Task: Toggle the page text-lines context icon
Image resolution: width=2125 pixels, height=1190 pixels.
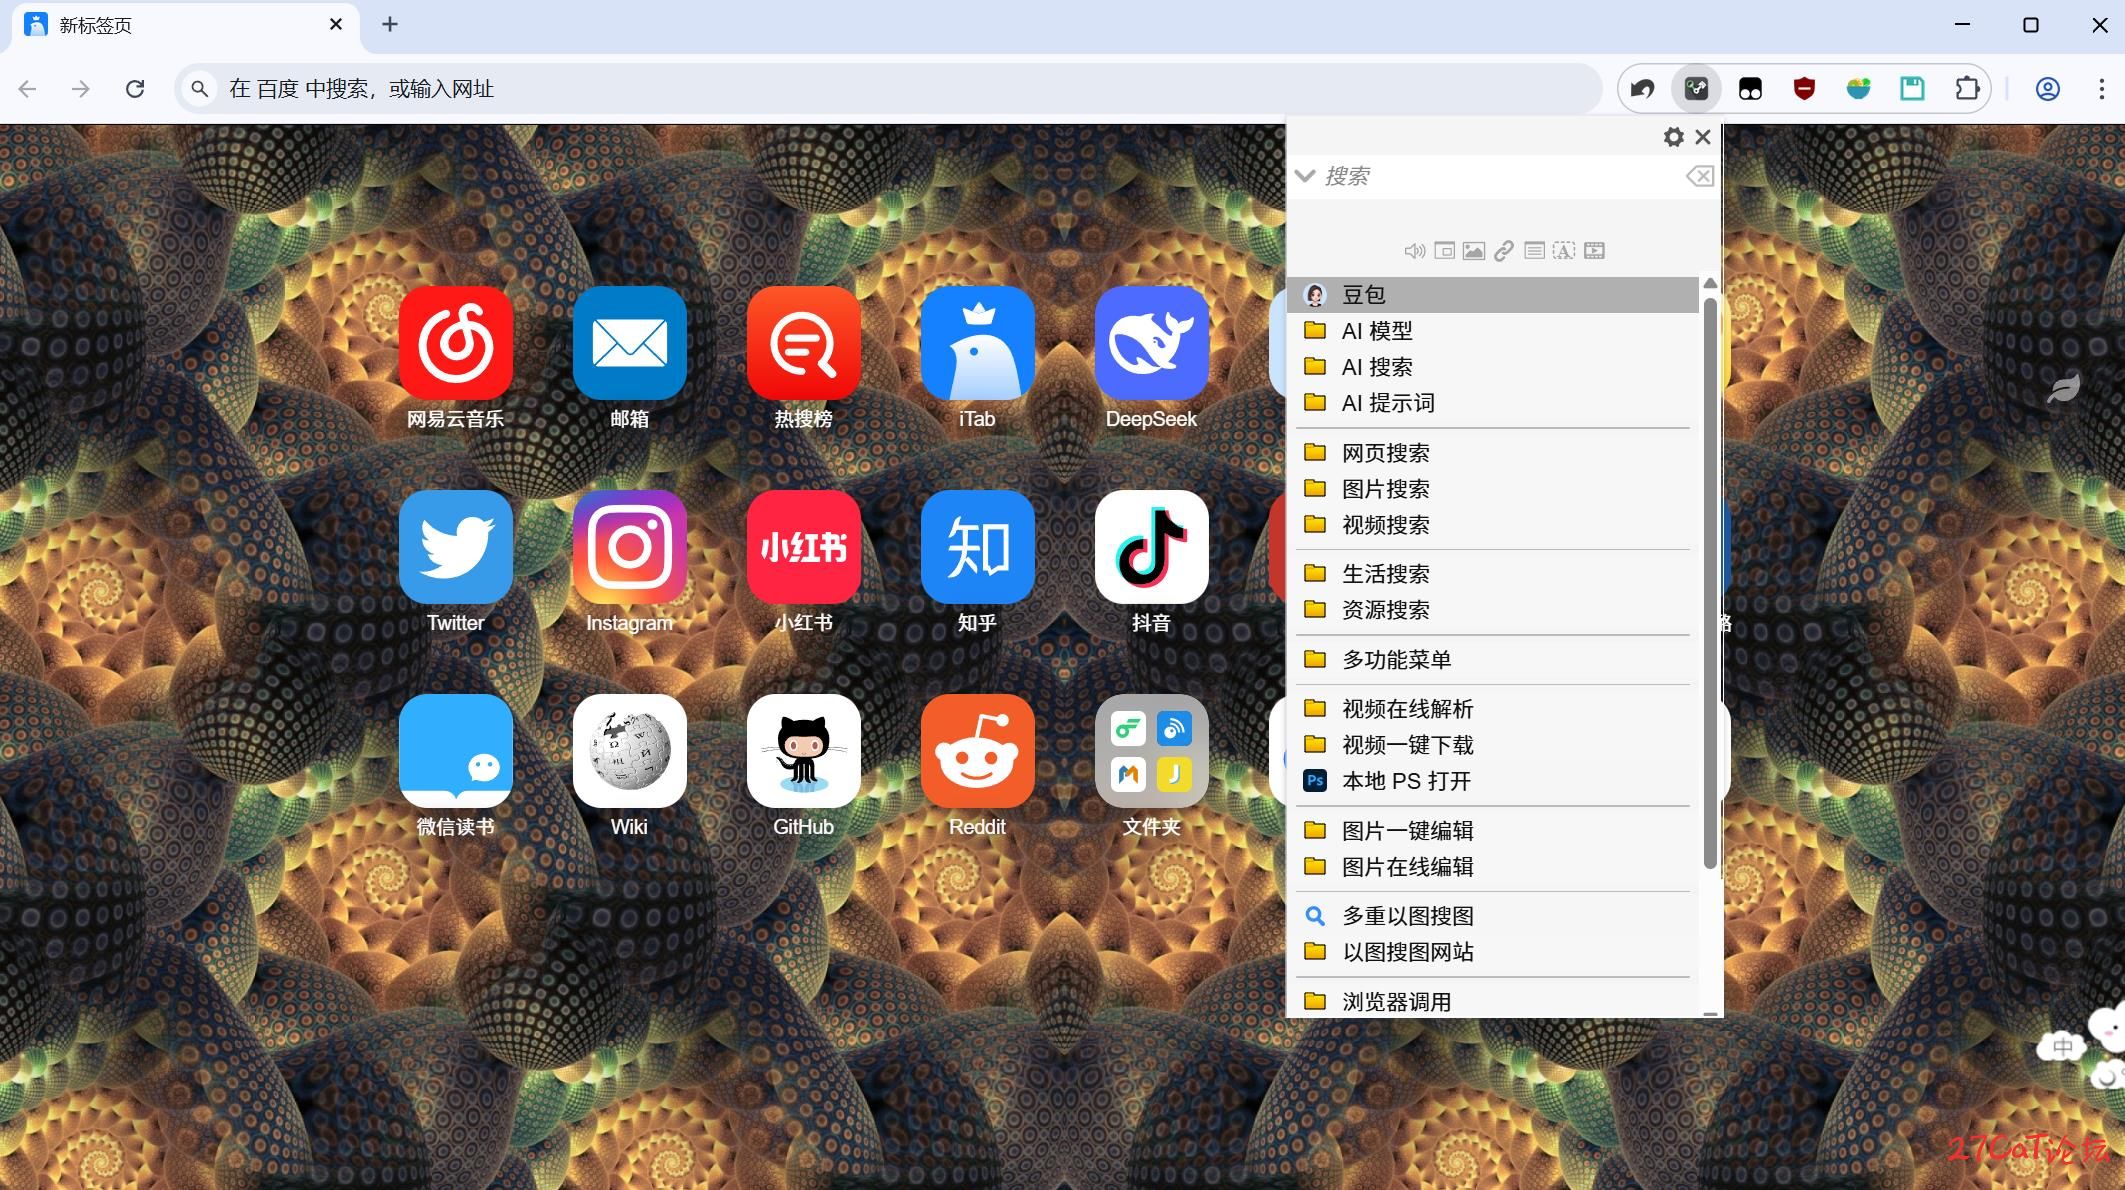Action: click(x=1534, y=251)
